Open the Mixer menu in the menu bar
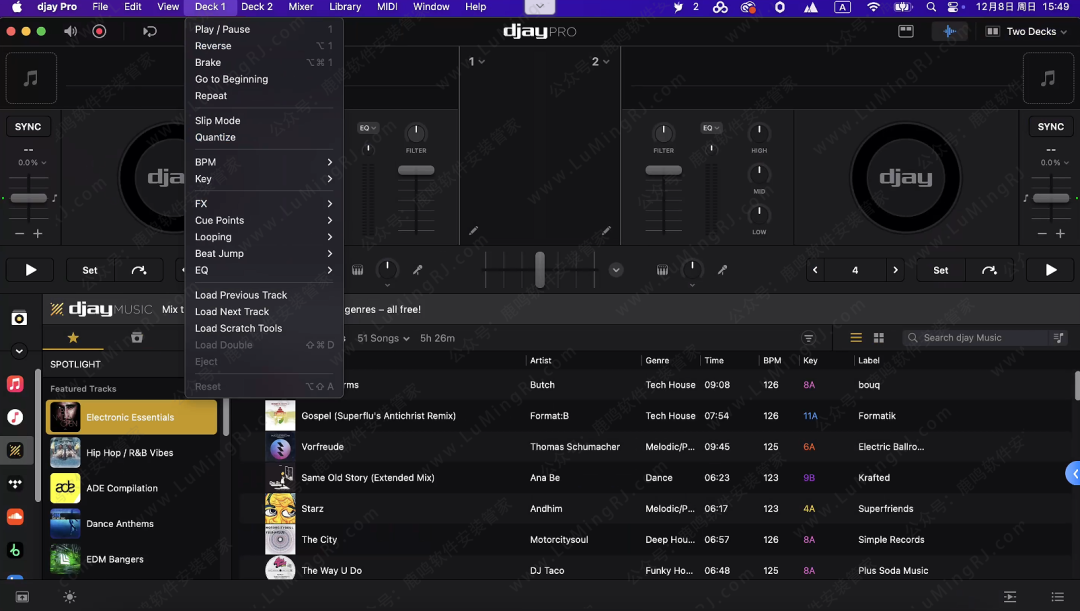The height and width of the screenshot is (611, 1080). click(x=300, y=7)
